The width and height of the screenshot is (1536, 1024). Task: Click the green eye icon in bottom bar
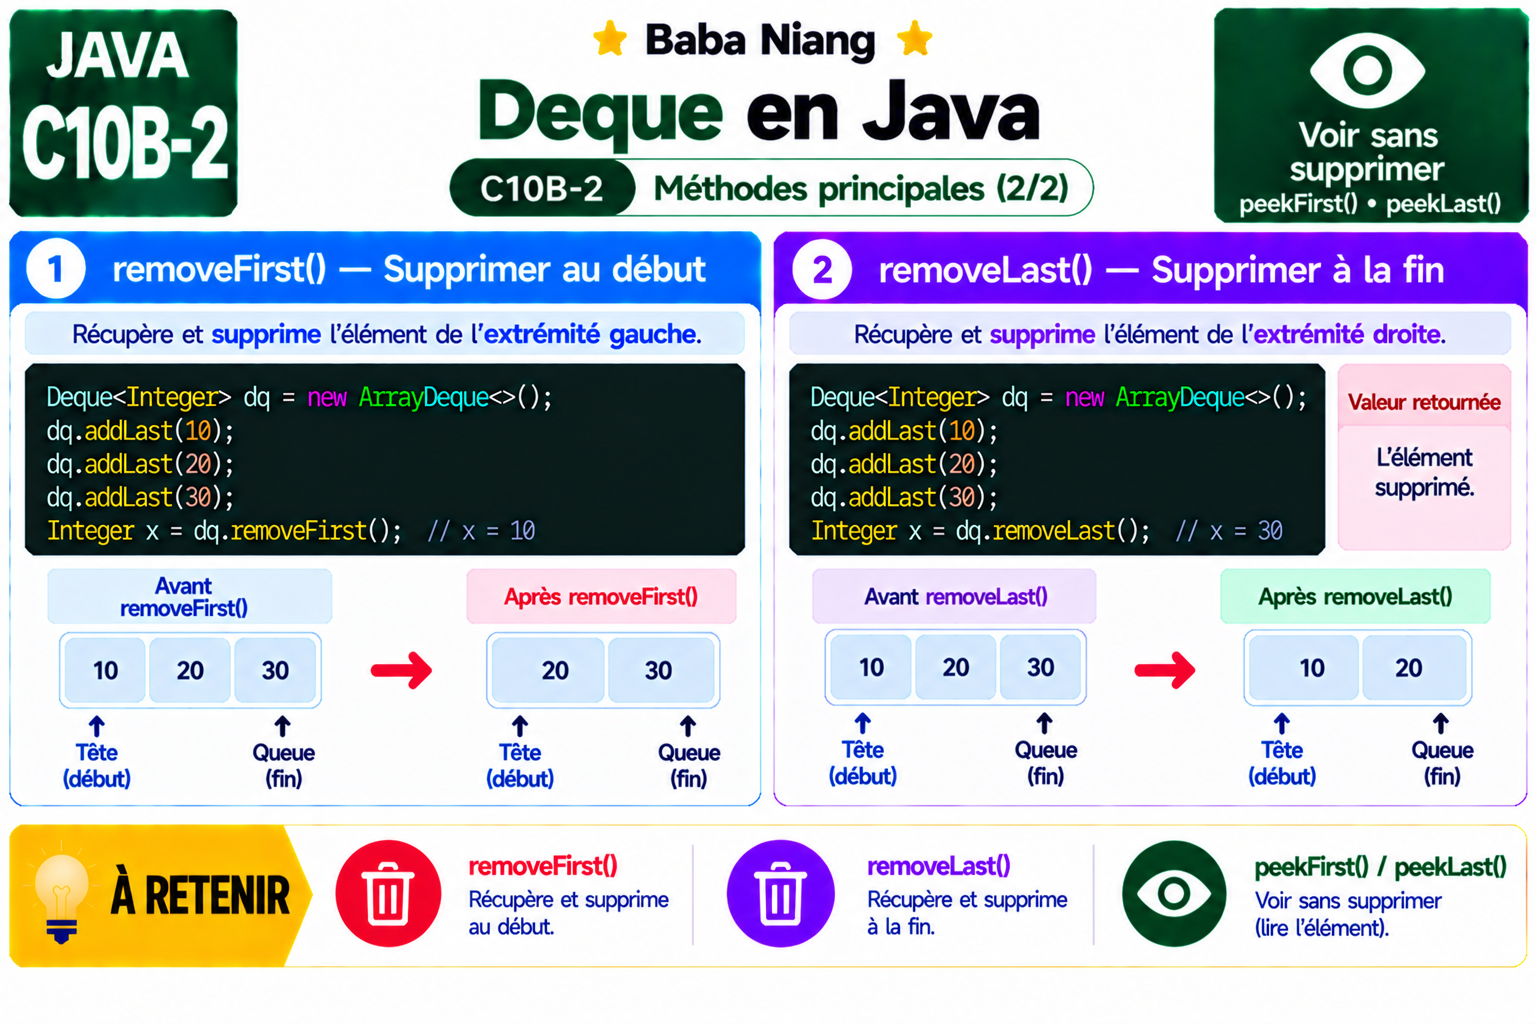click(1174, 893)
